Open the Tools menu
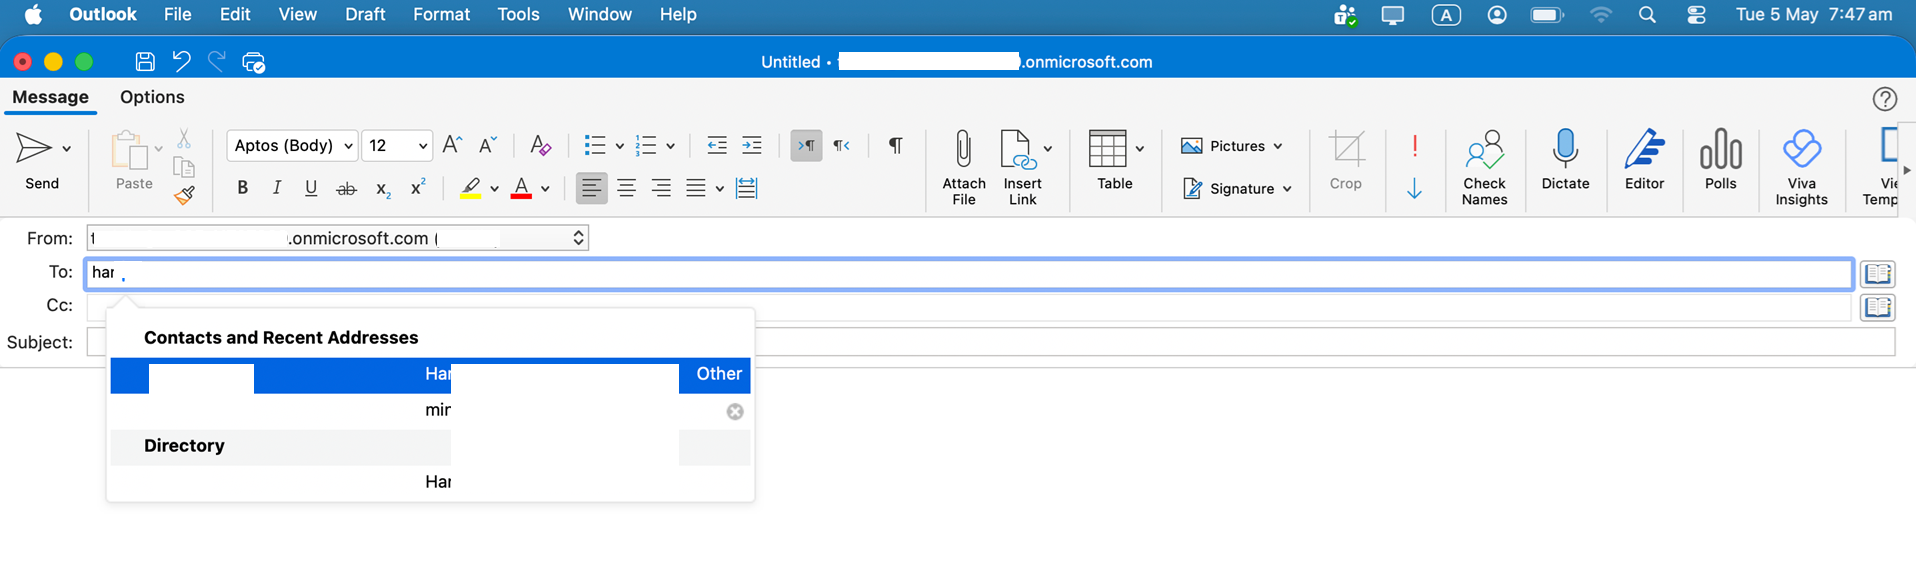This screenshot has width=1916, height=576. coord(518,14)
